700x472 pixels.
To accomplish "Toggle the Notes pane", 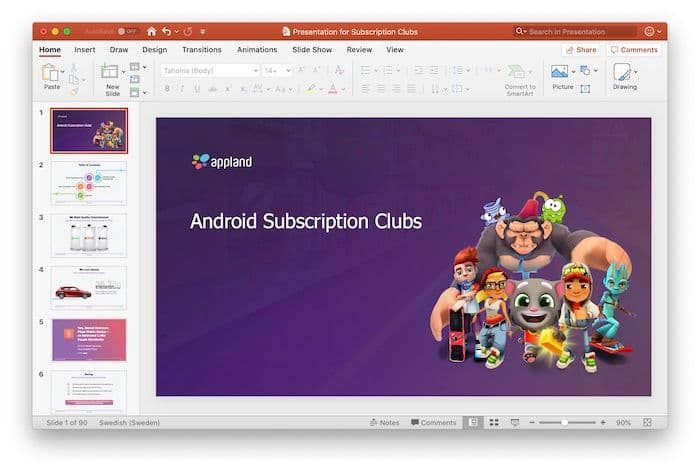I will point(384,422).
